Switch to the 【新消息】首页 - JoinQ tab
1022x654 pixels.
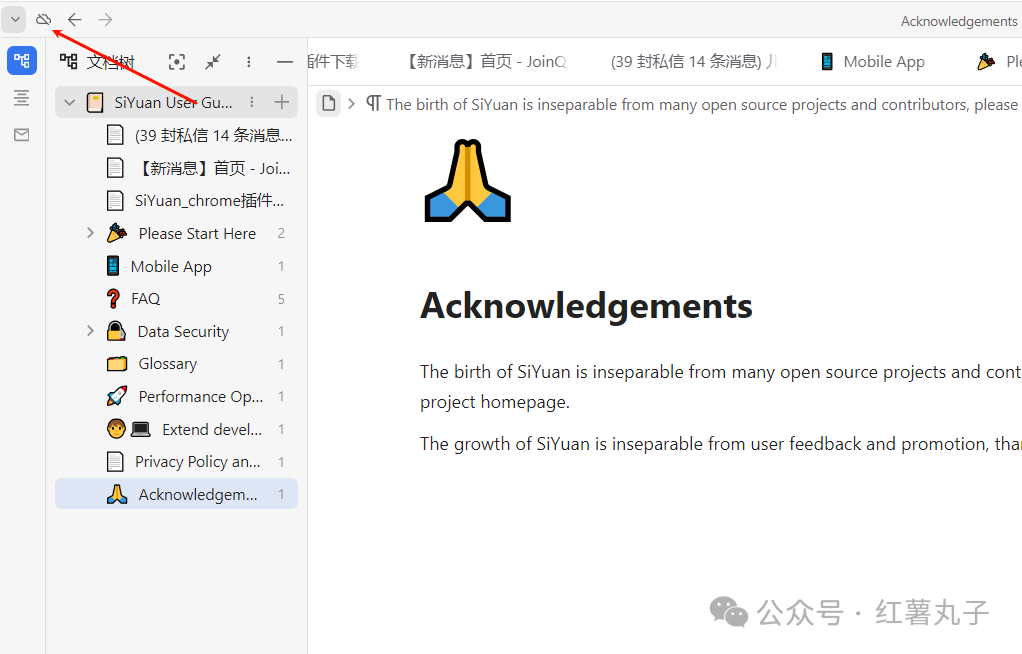pos(486,61)
